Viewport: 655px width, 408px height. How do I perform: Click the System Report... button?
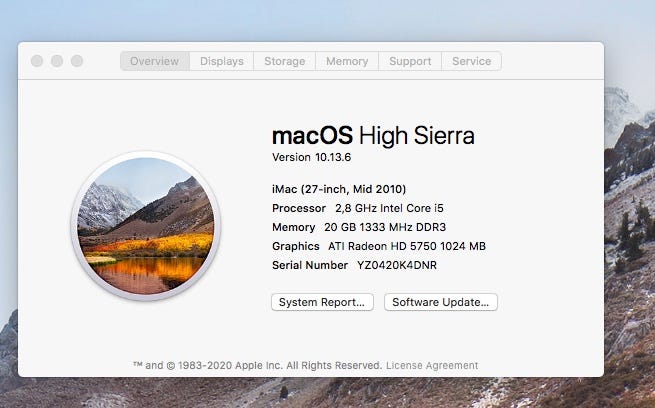pyautogui.click(x=322, y=302)
